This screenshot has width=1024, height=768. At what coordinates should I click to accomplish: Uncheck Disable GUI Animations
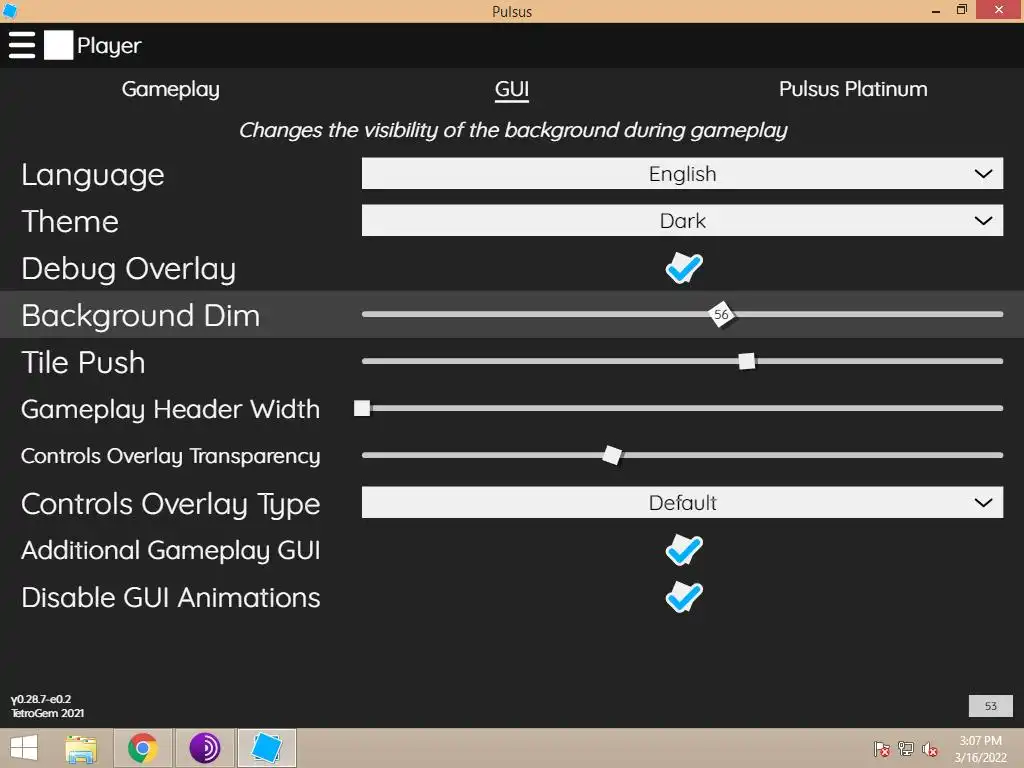[x=684, y=597]
